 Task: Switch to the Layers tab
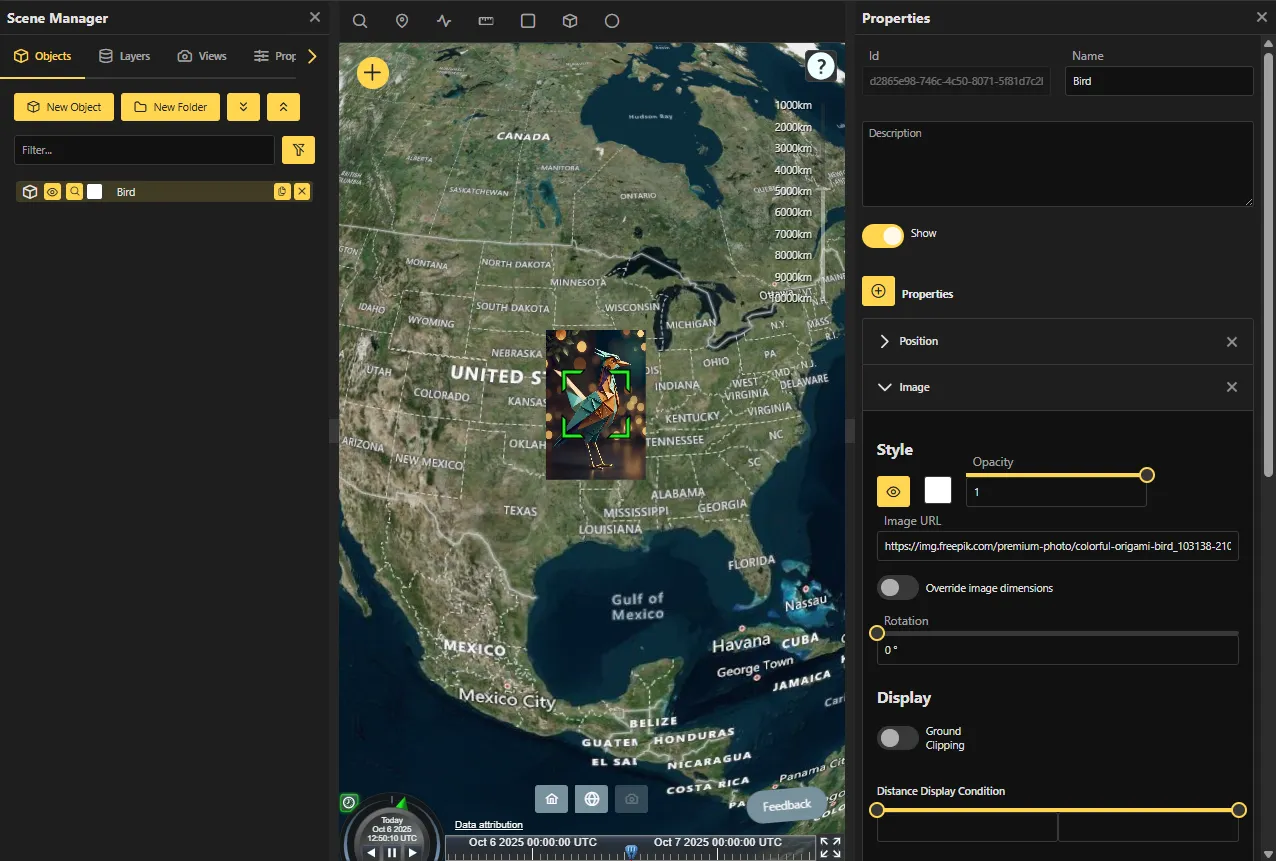[124, 56]
